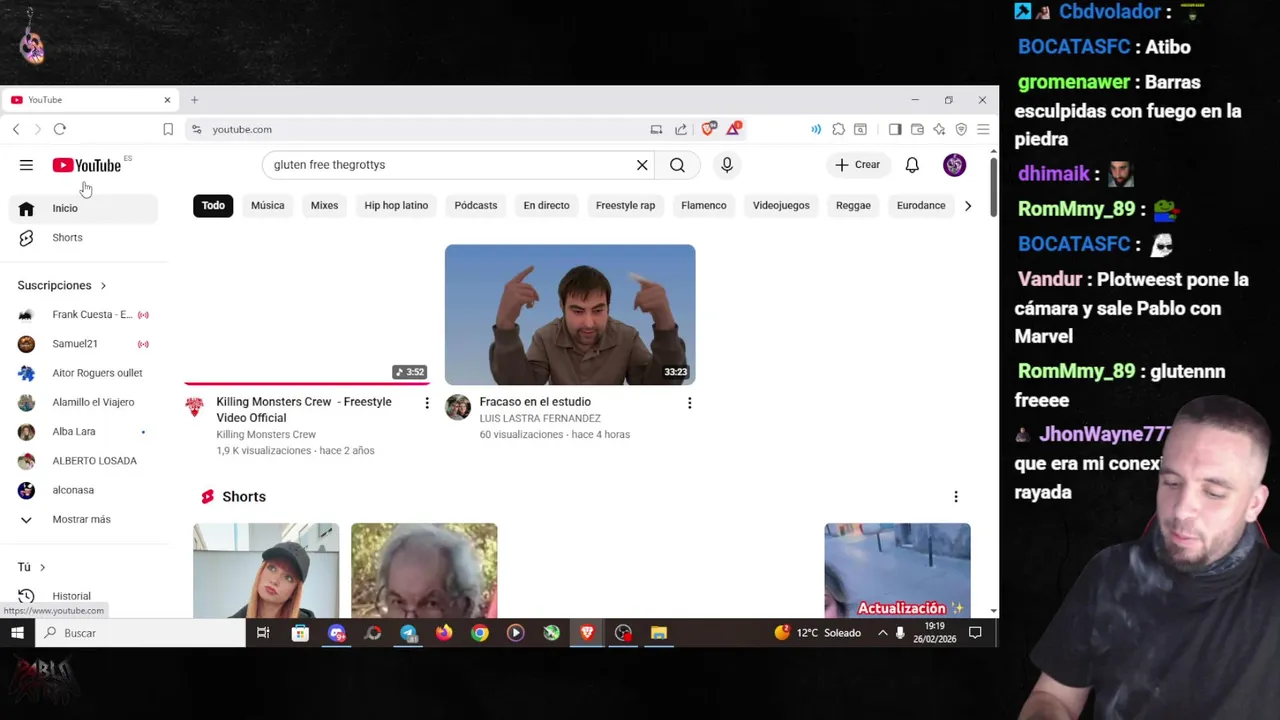Go back with the browser back arrow
This screenshot has height=720, width=1280.
click(16, 129)
